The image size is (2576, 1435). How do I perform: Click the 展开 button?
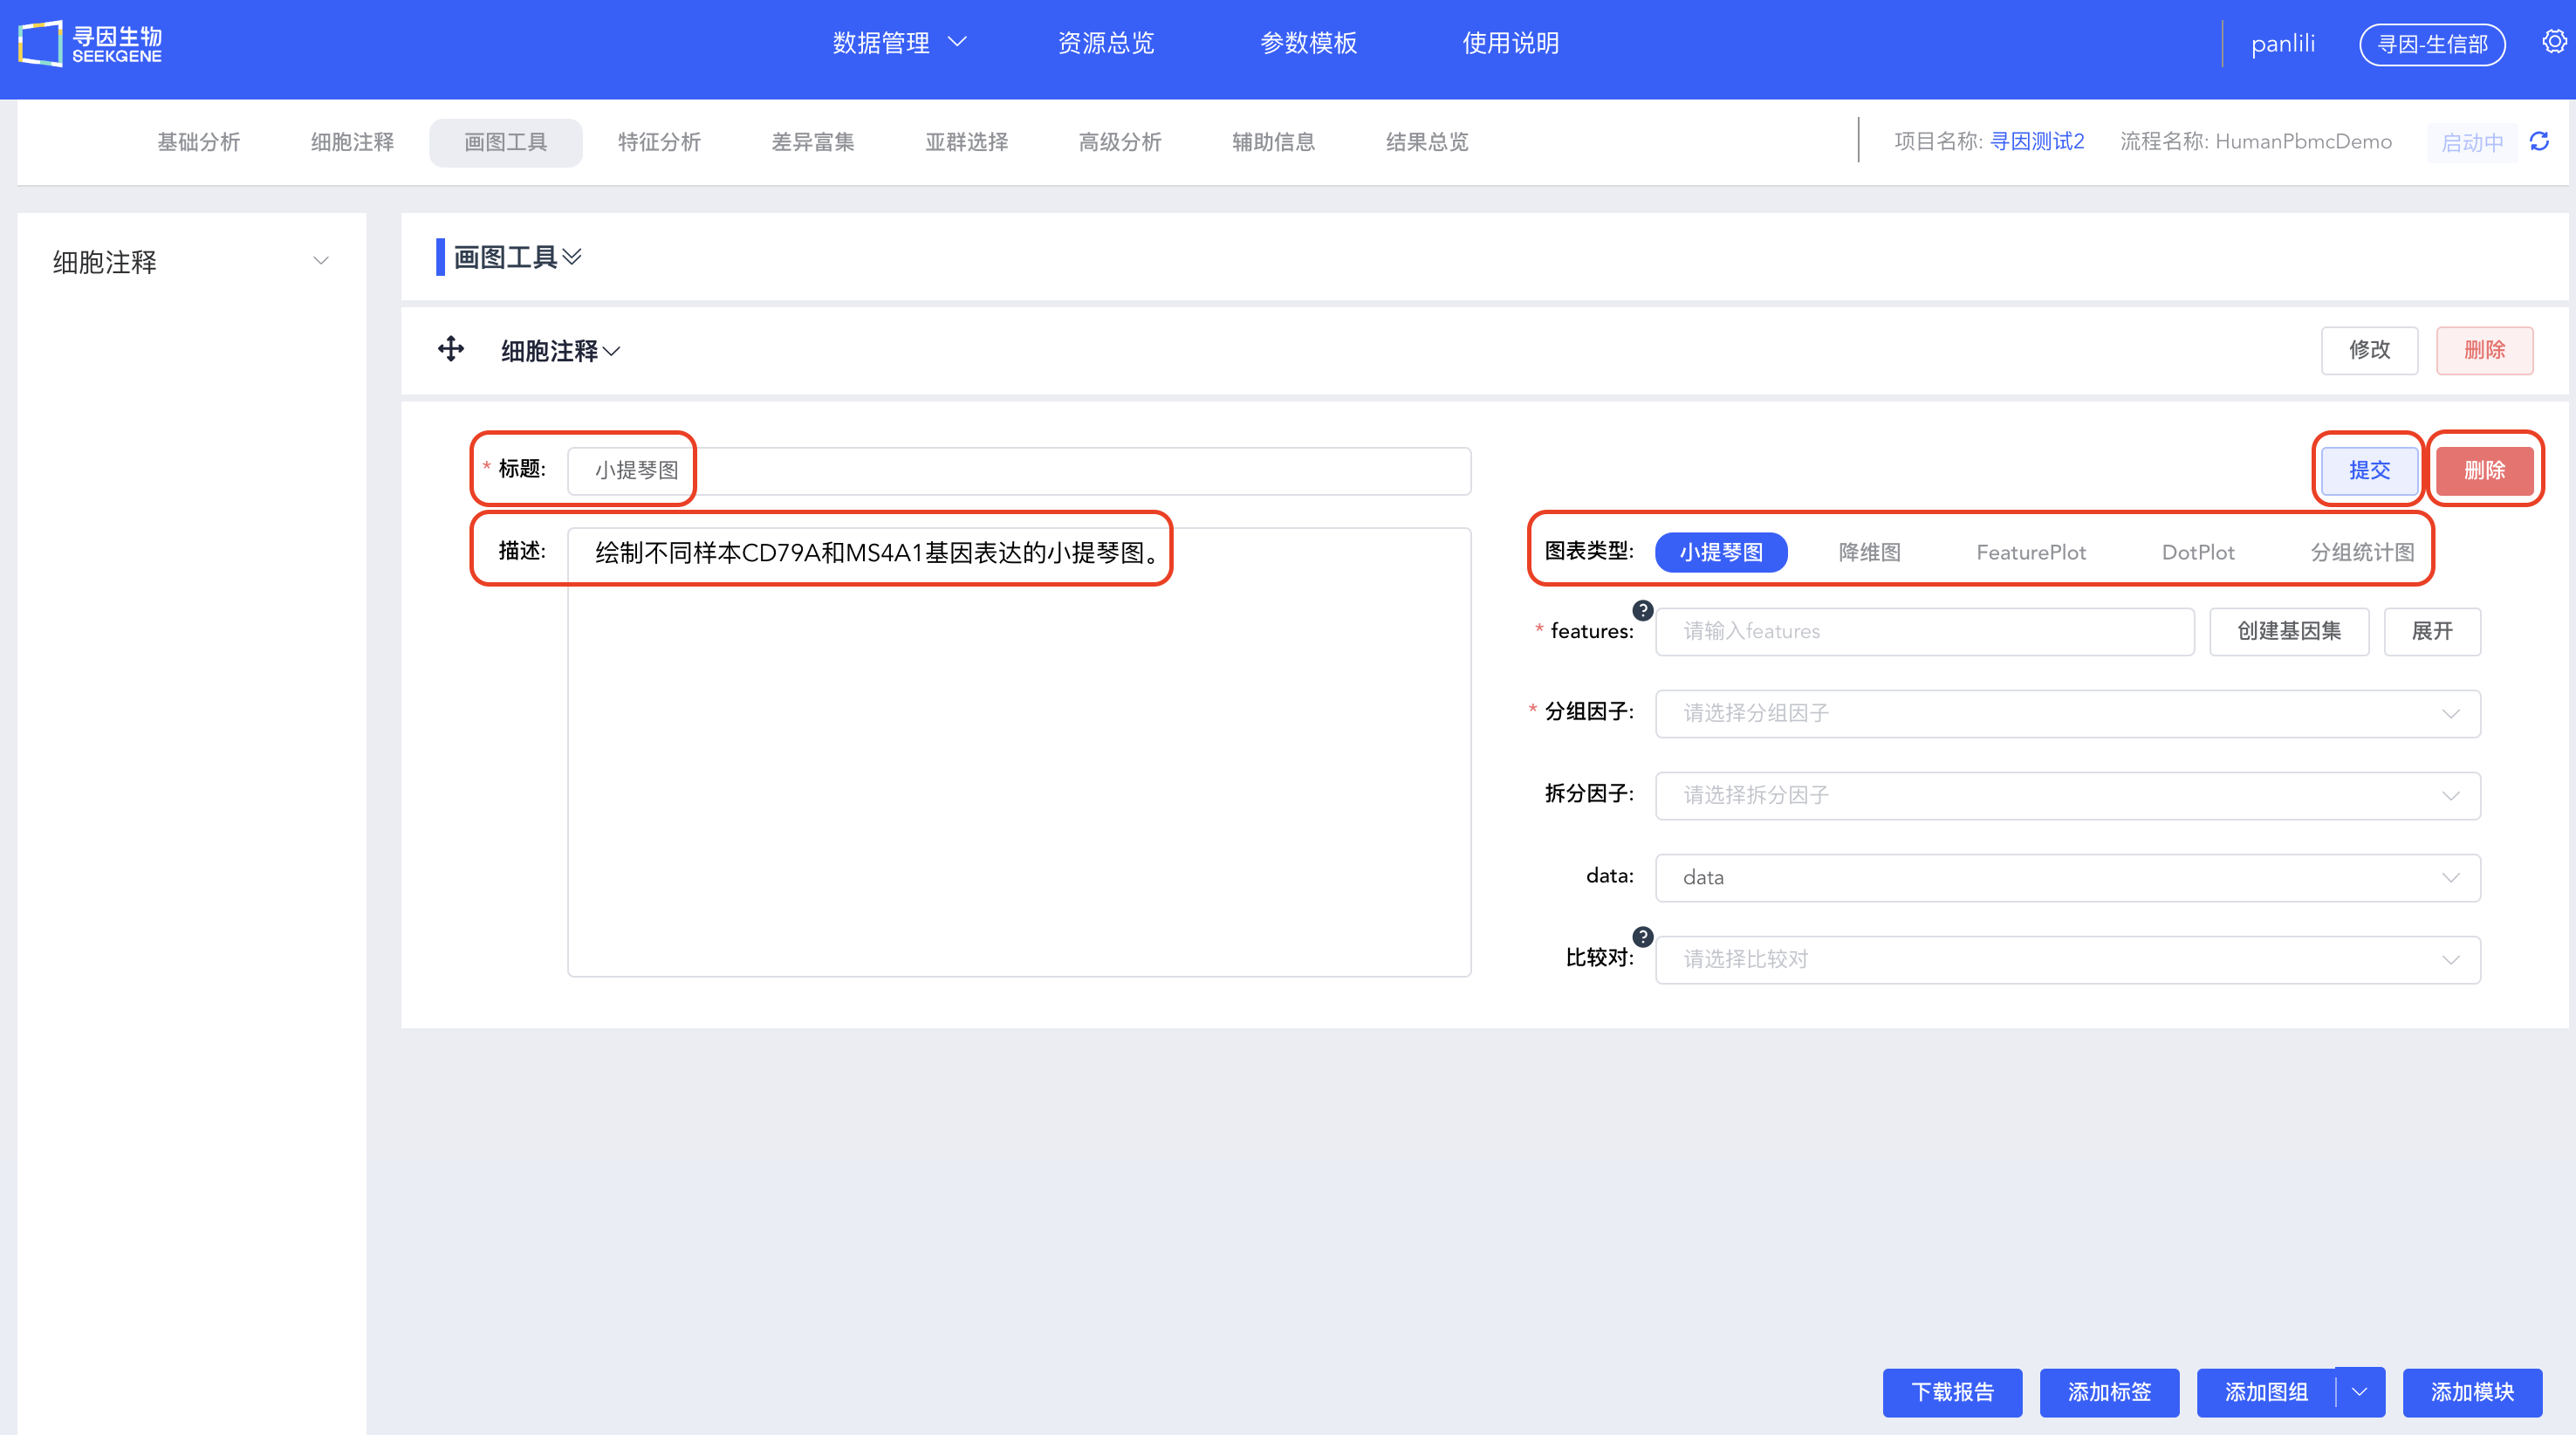click(x=2432, y=631)
